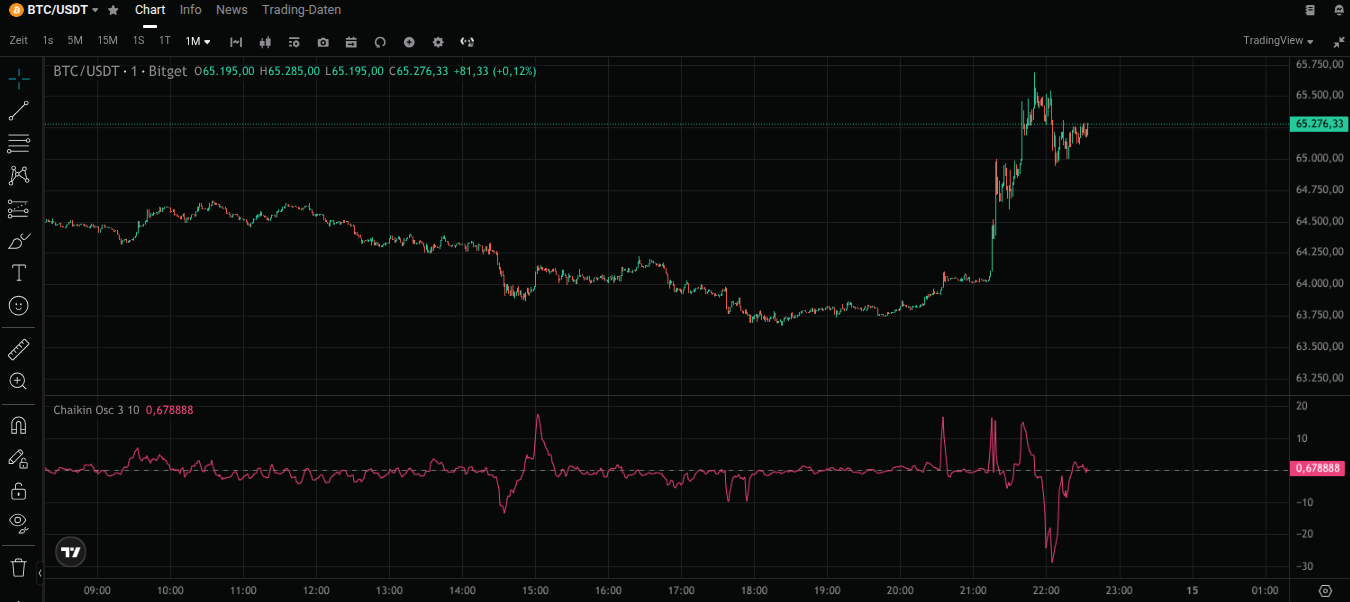Click the 15:00 time axis label
This screenshot has height=602, width=1350.
[535, 590]
